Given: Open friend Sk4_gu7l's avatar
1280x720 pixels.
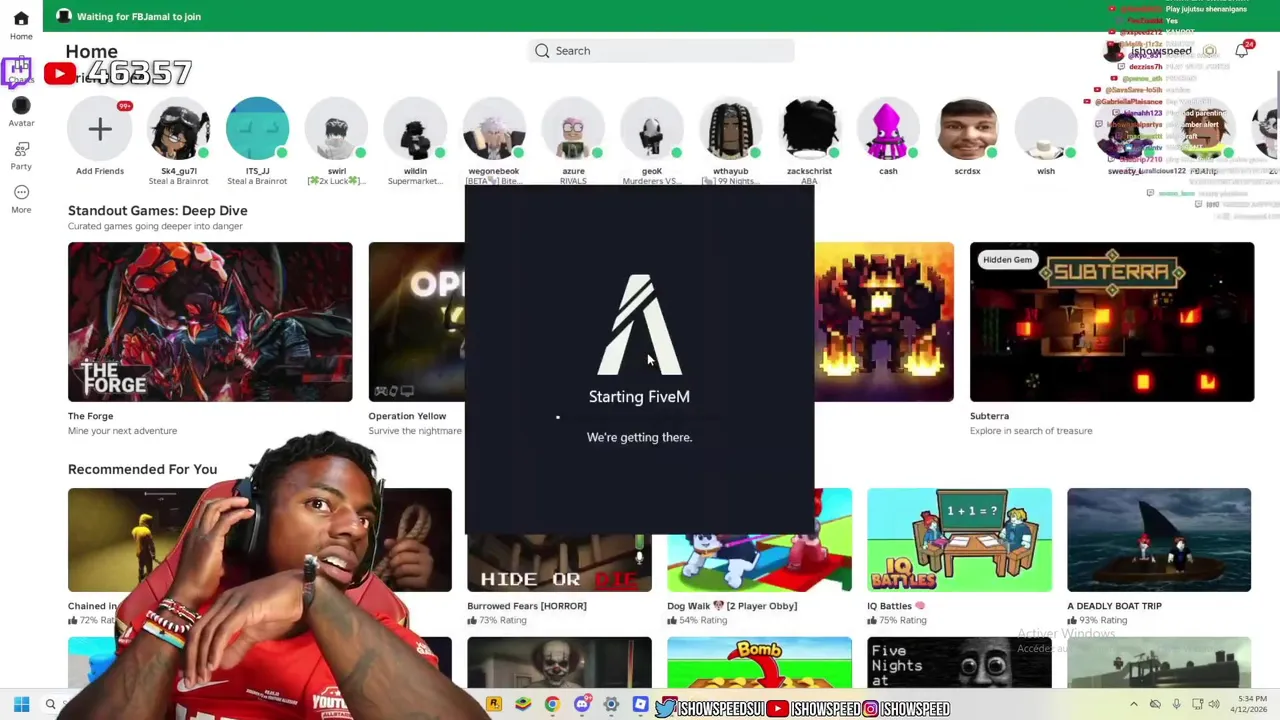Looking at the screenshot, I should pyautogui.click(x=179, y=129).
